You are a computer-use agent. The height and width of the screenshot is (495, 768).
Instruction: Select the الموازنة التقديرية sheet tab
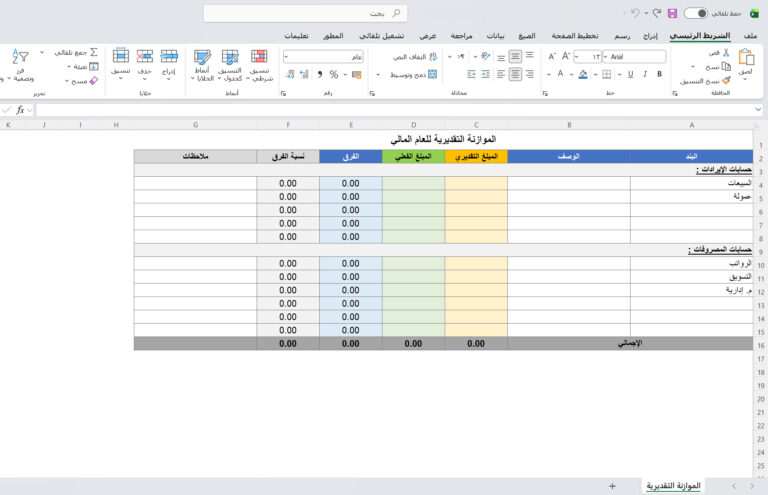[x=671, y=485]
